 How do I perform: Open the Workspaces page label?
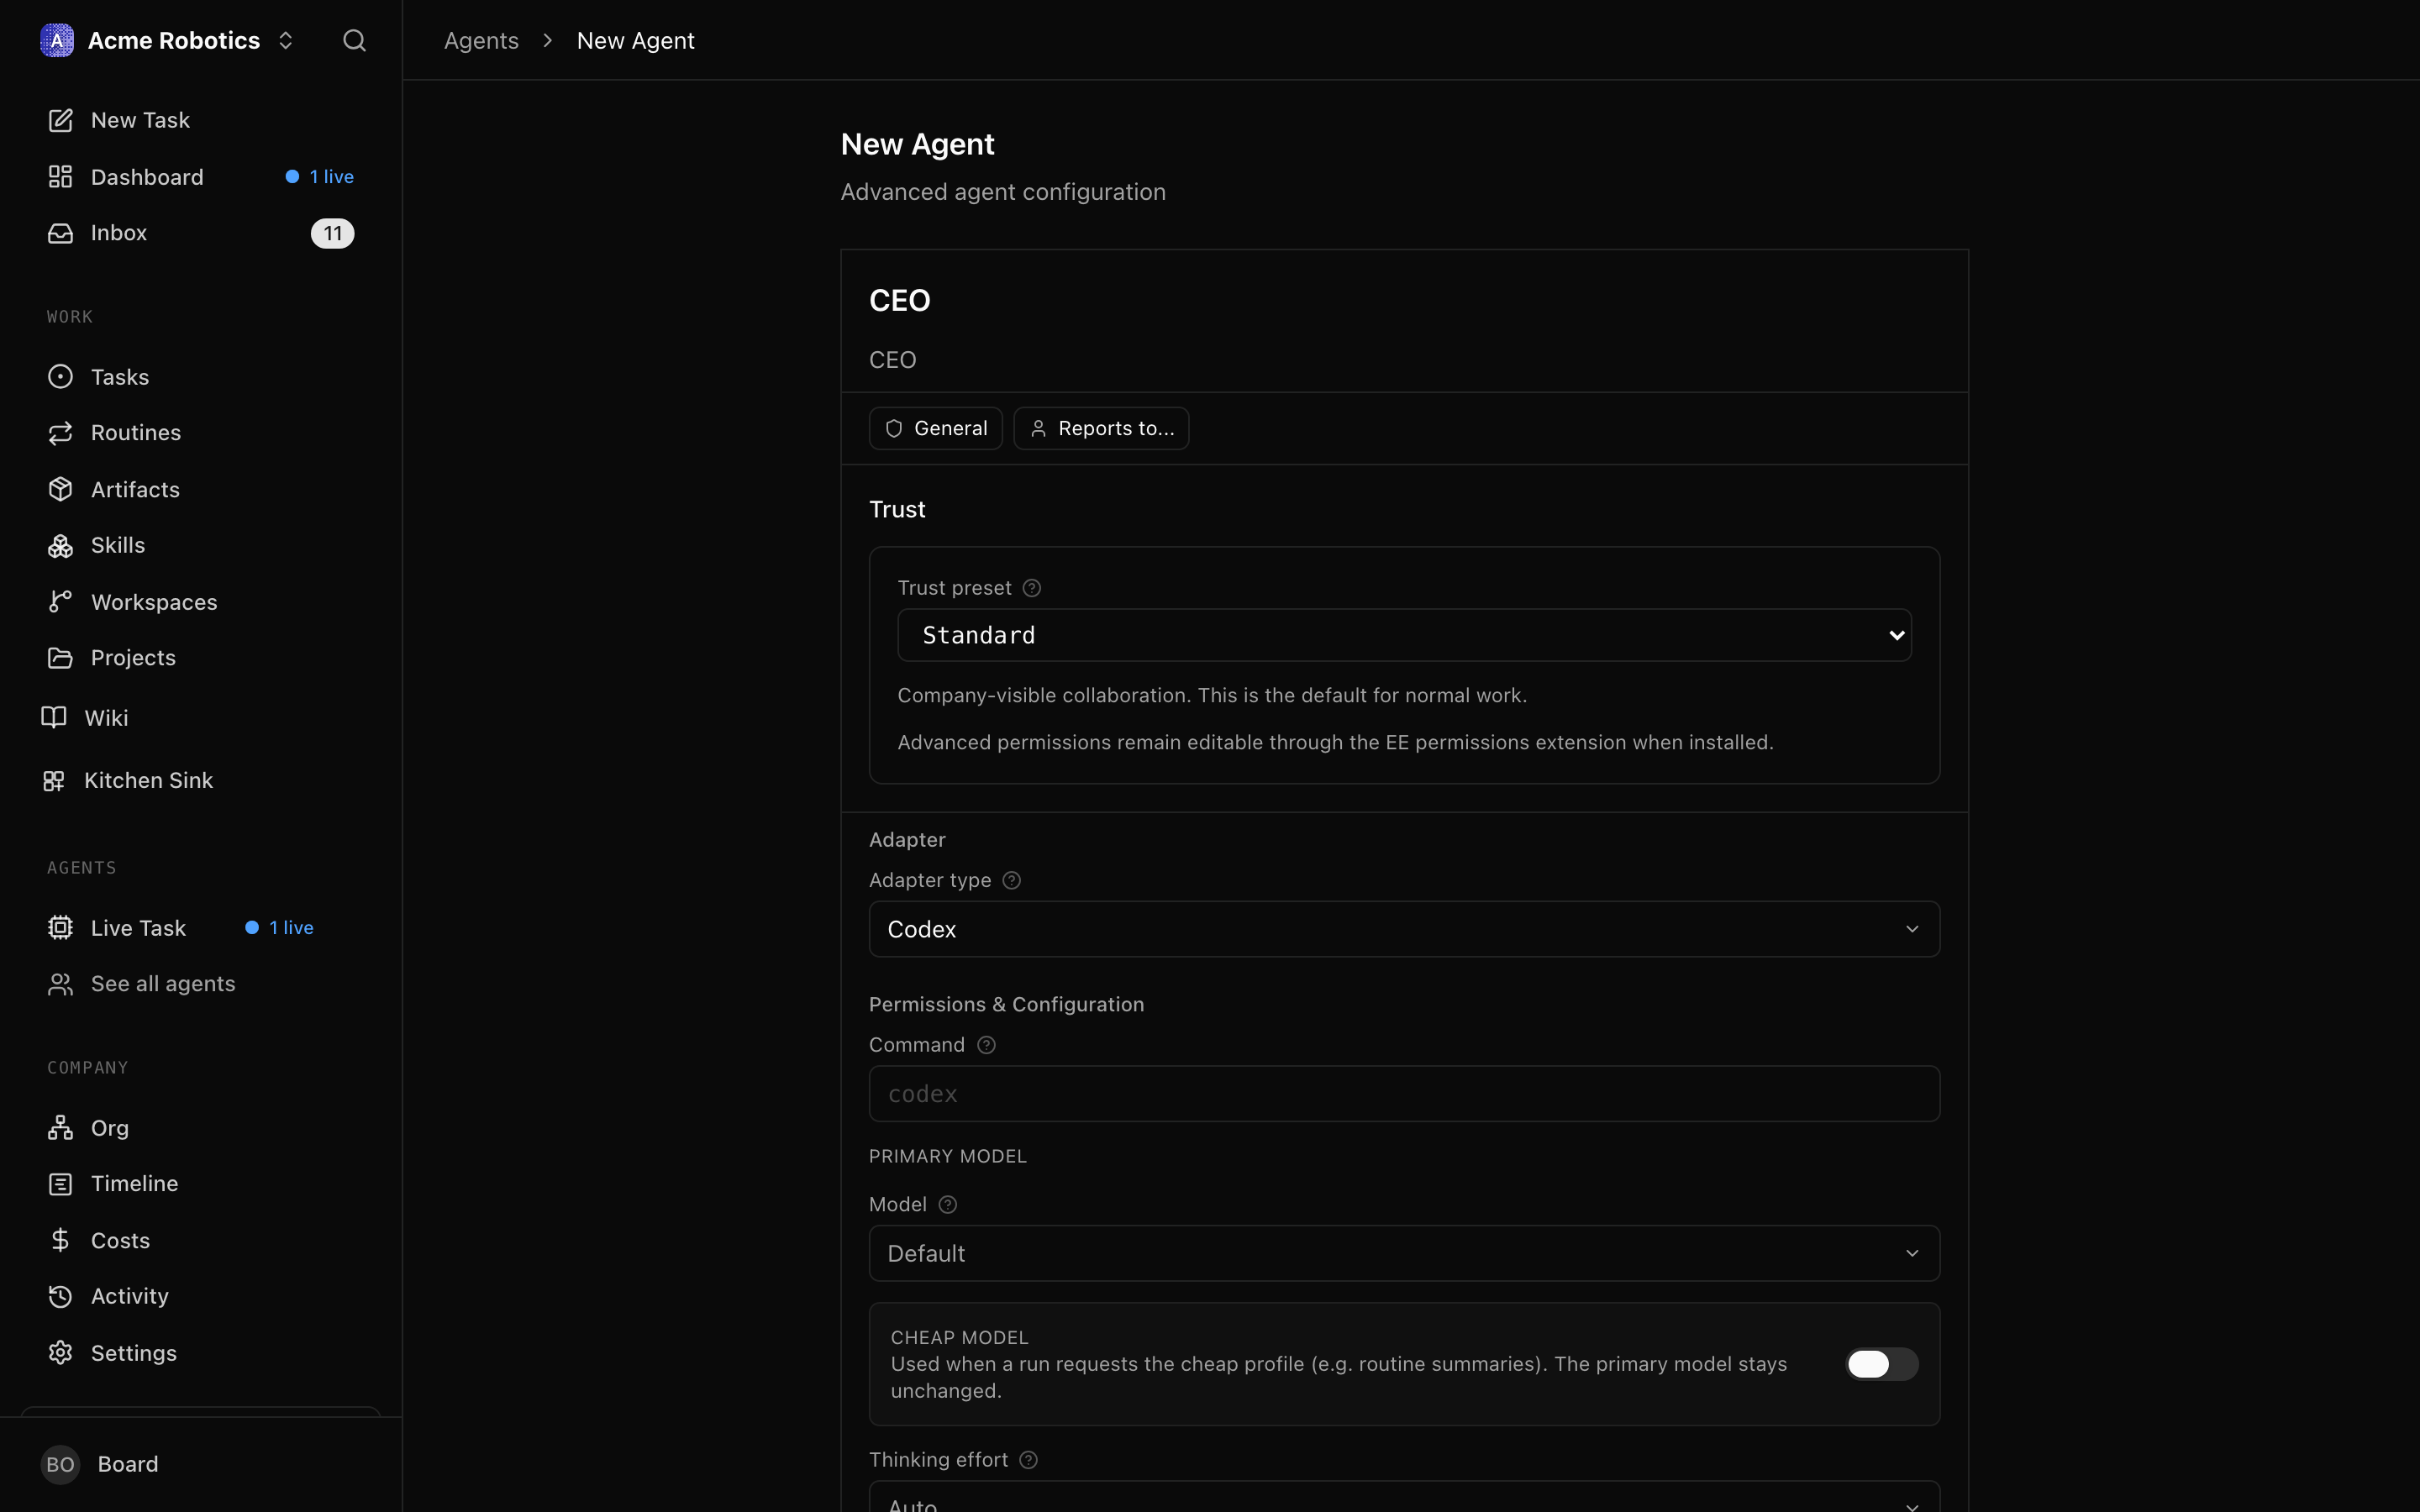154,602
